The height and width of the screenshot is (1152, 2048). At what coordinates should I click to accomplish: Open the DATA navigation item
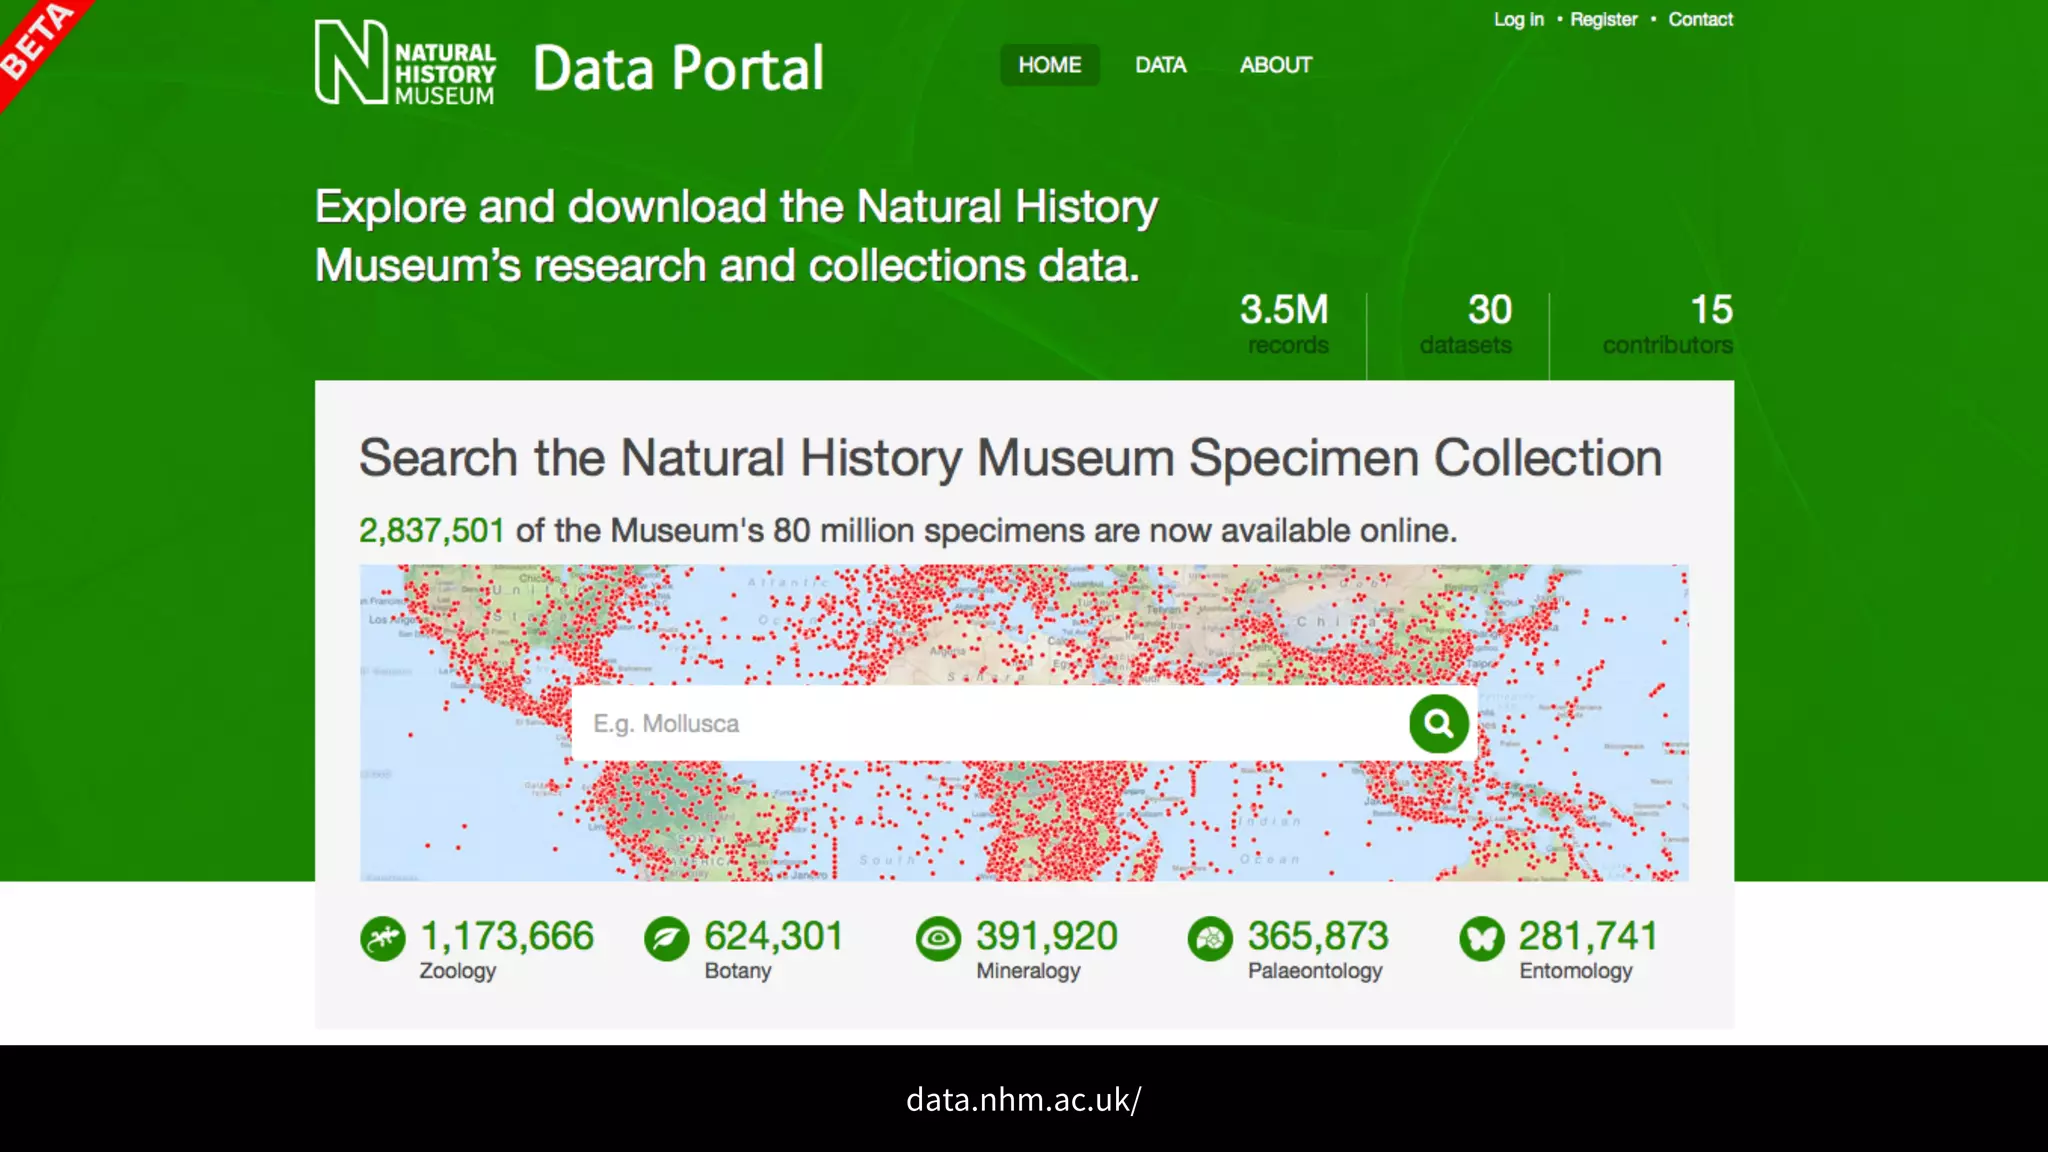pyautogui.click(x=1160, y=65)
